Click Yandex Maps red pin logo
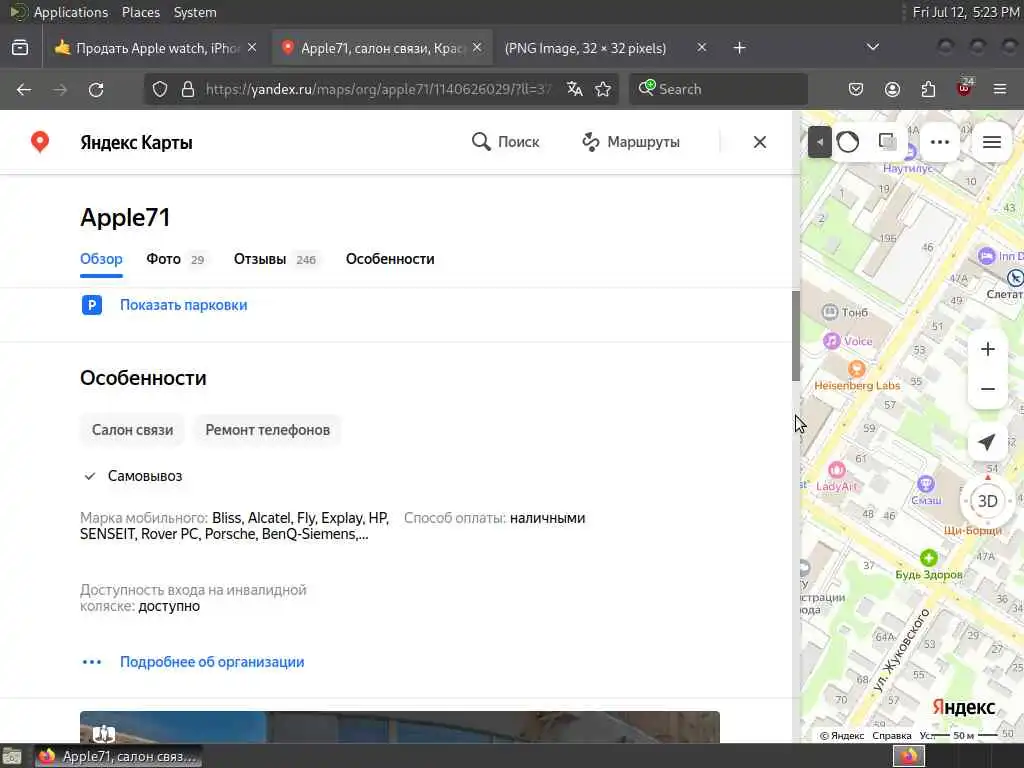Viewport: 1024px width, 768px height. [40, 142]
